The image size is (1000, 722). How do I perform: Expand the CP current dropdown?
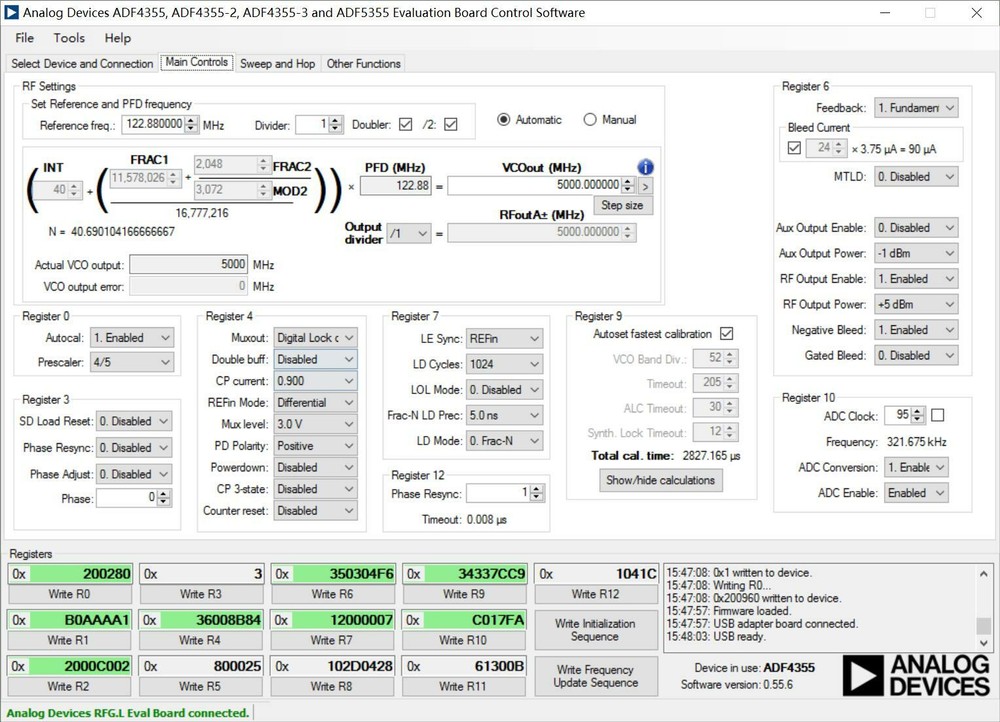pos(315,381)
